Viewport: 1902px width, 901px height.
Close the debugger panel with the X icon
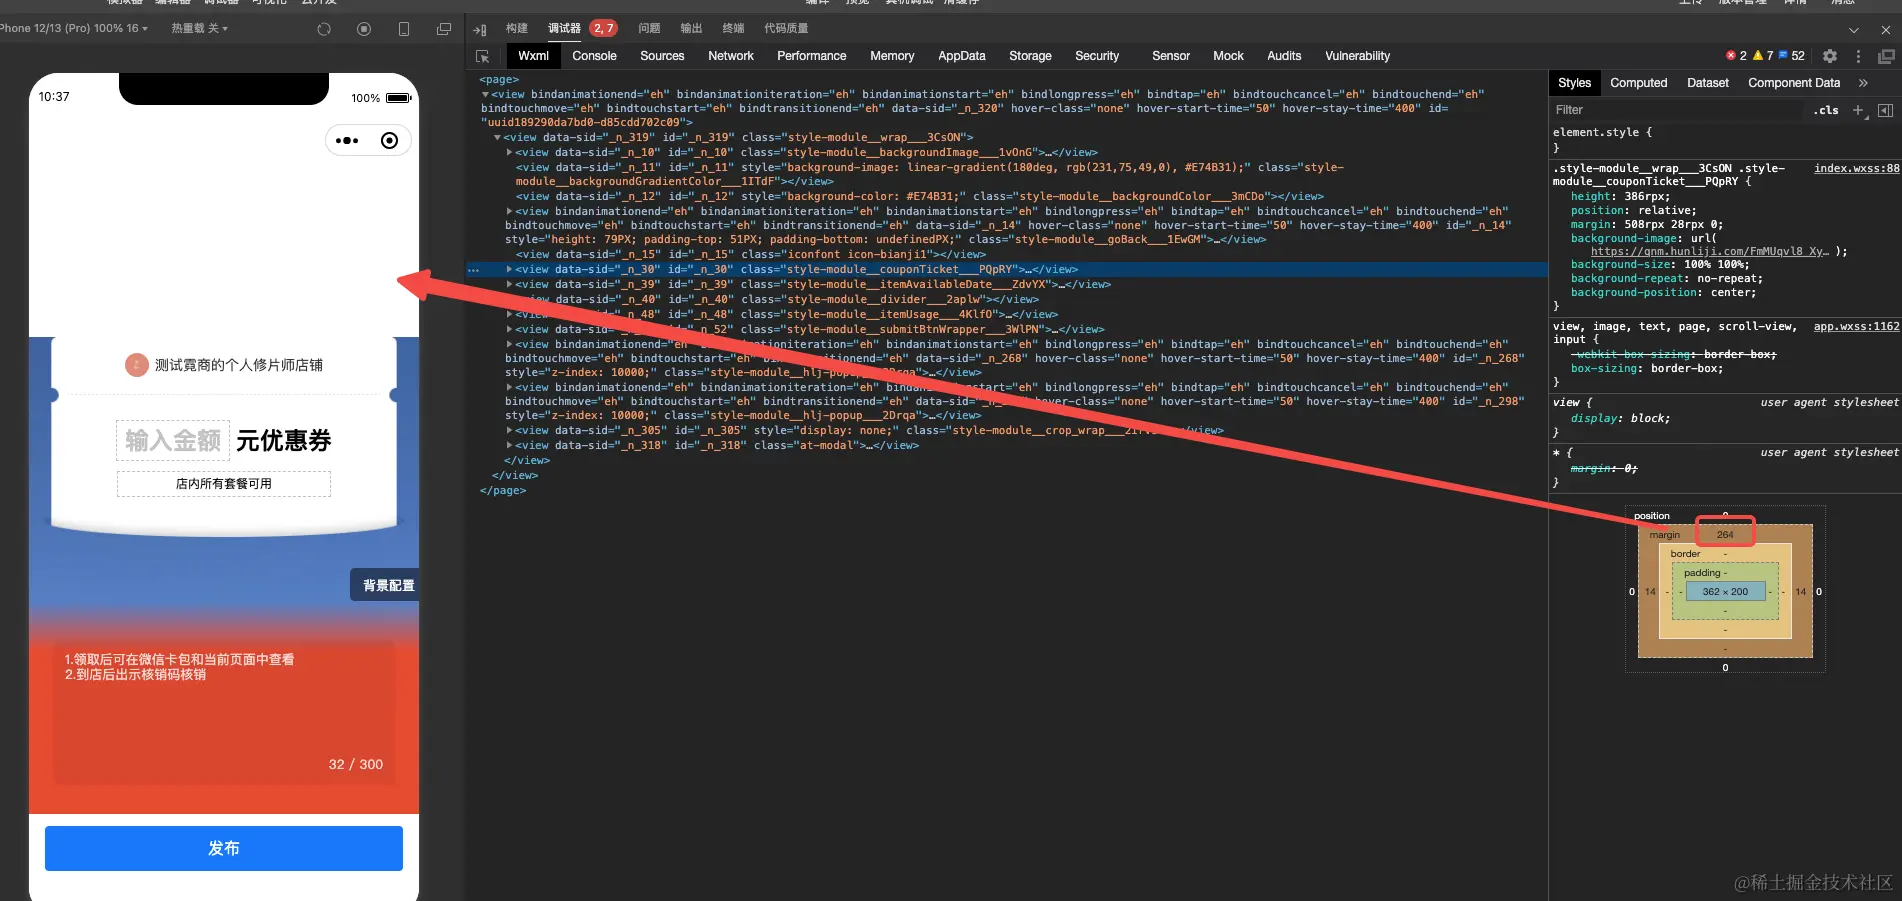[1886, 30]
